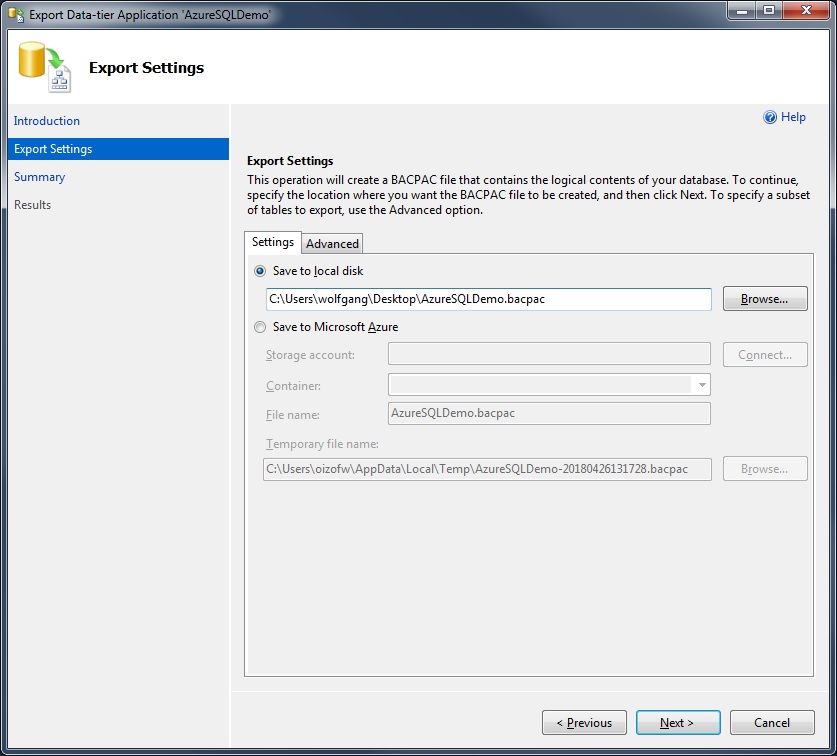Click the Previous button

coord(584,723)
